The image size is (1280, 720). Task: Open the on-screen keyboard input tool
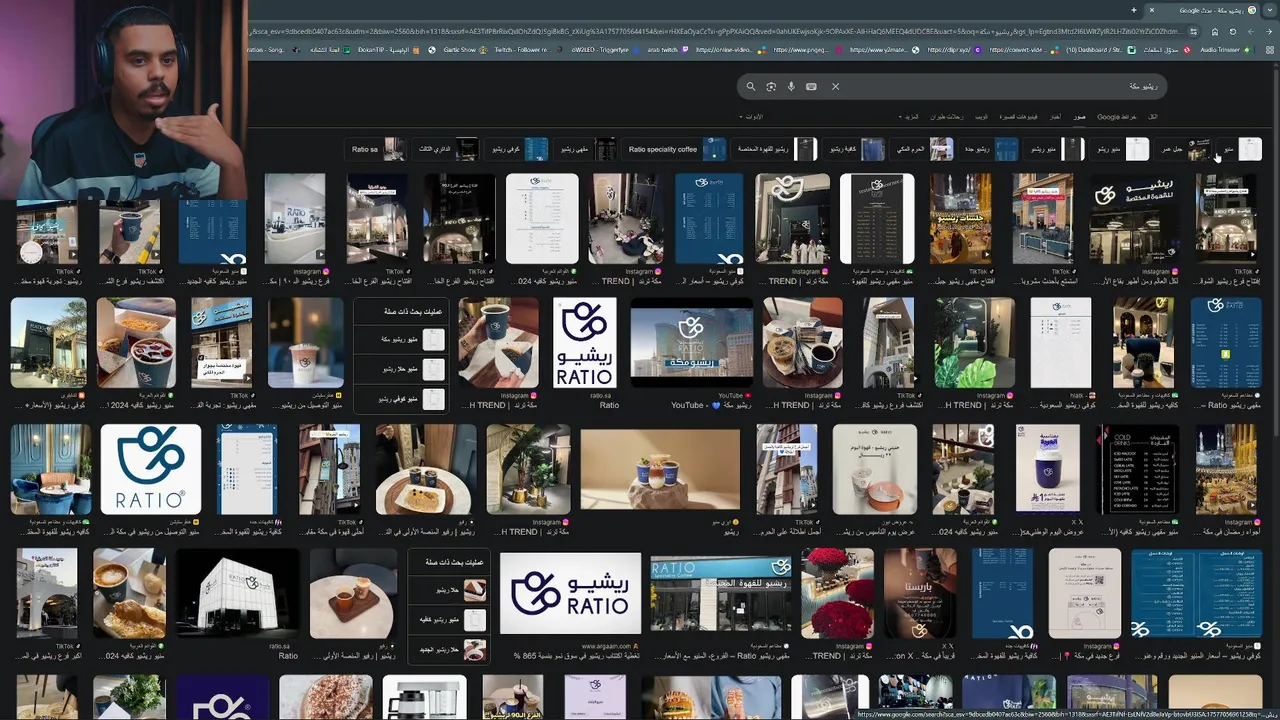pyautogui.click(x=811, y=87)
